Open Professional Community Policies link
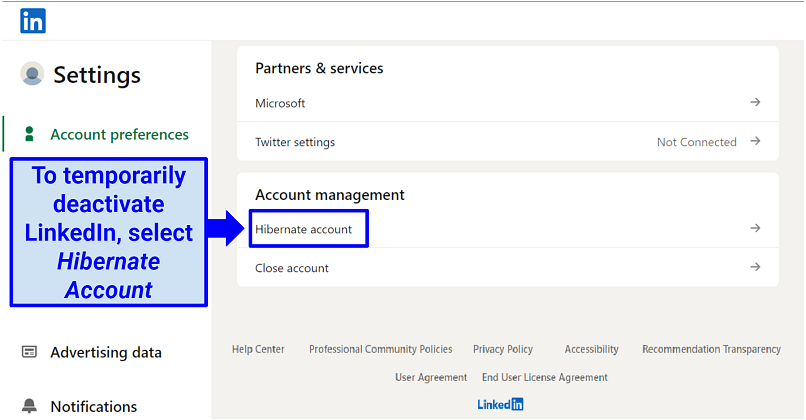Screen dimensions: 806x420 coord(380,349)
